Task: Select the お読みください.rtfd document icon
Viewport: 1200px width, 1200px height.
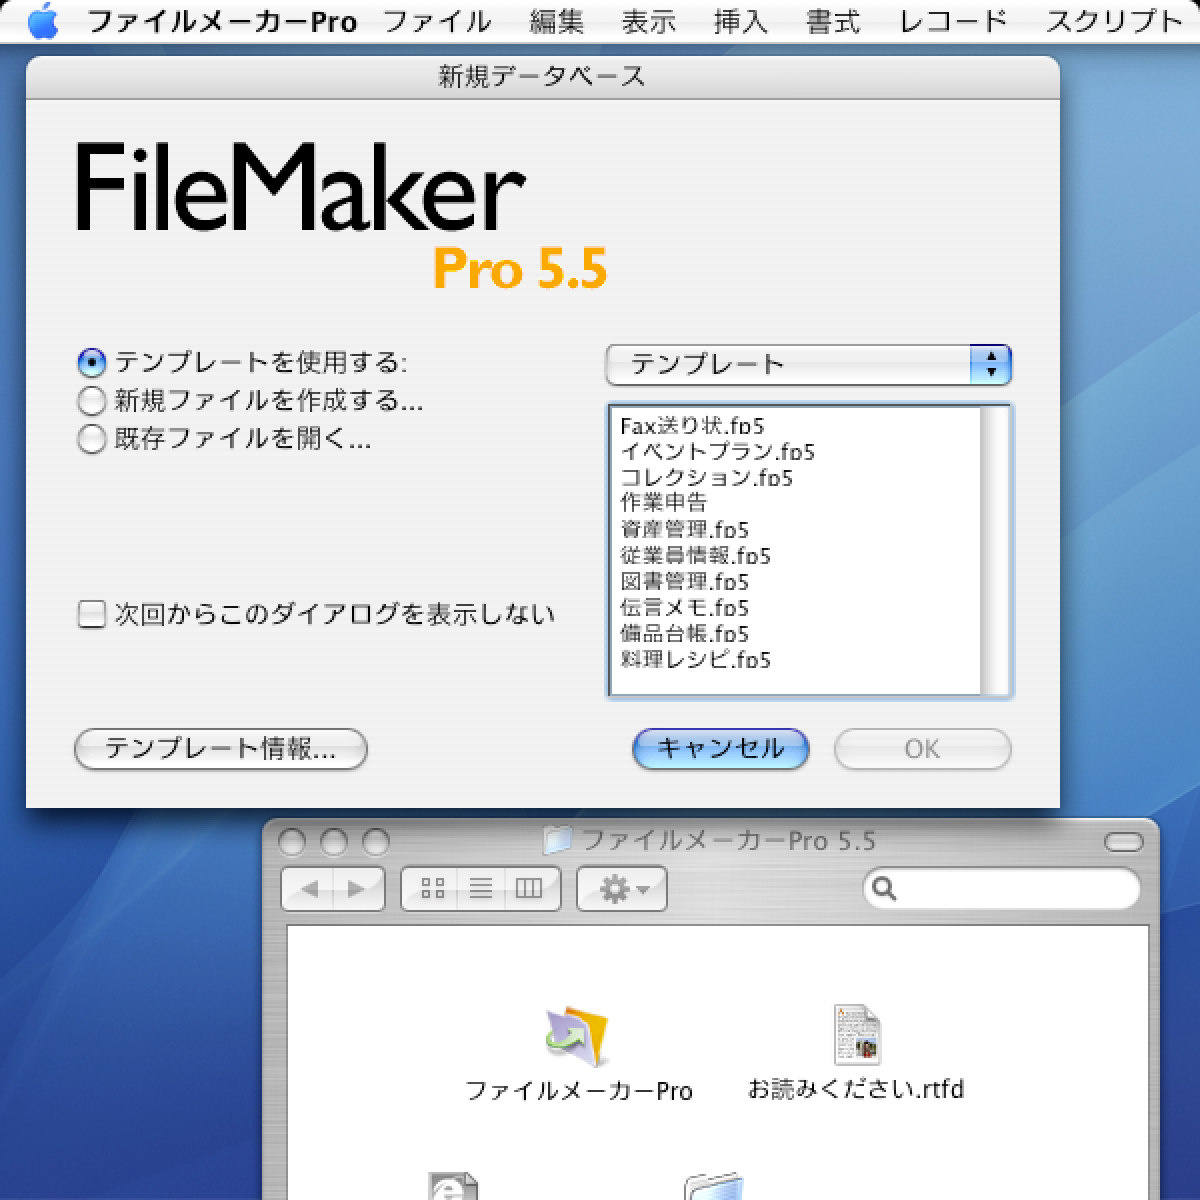Action: click(x=857, y=1034)
